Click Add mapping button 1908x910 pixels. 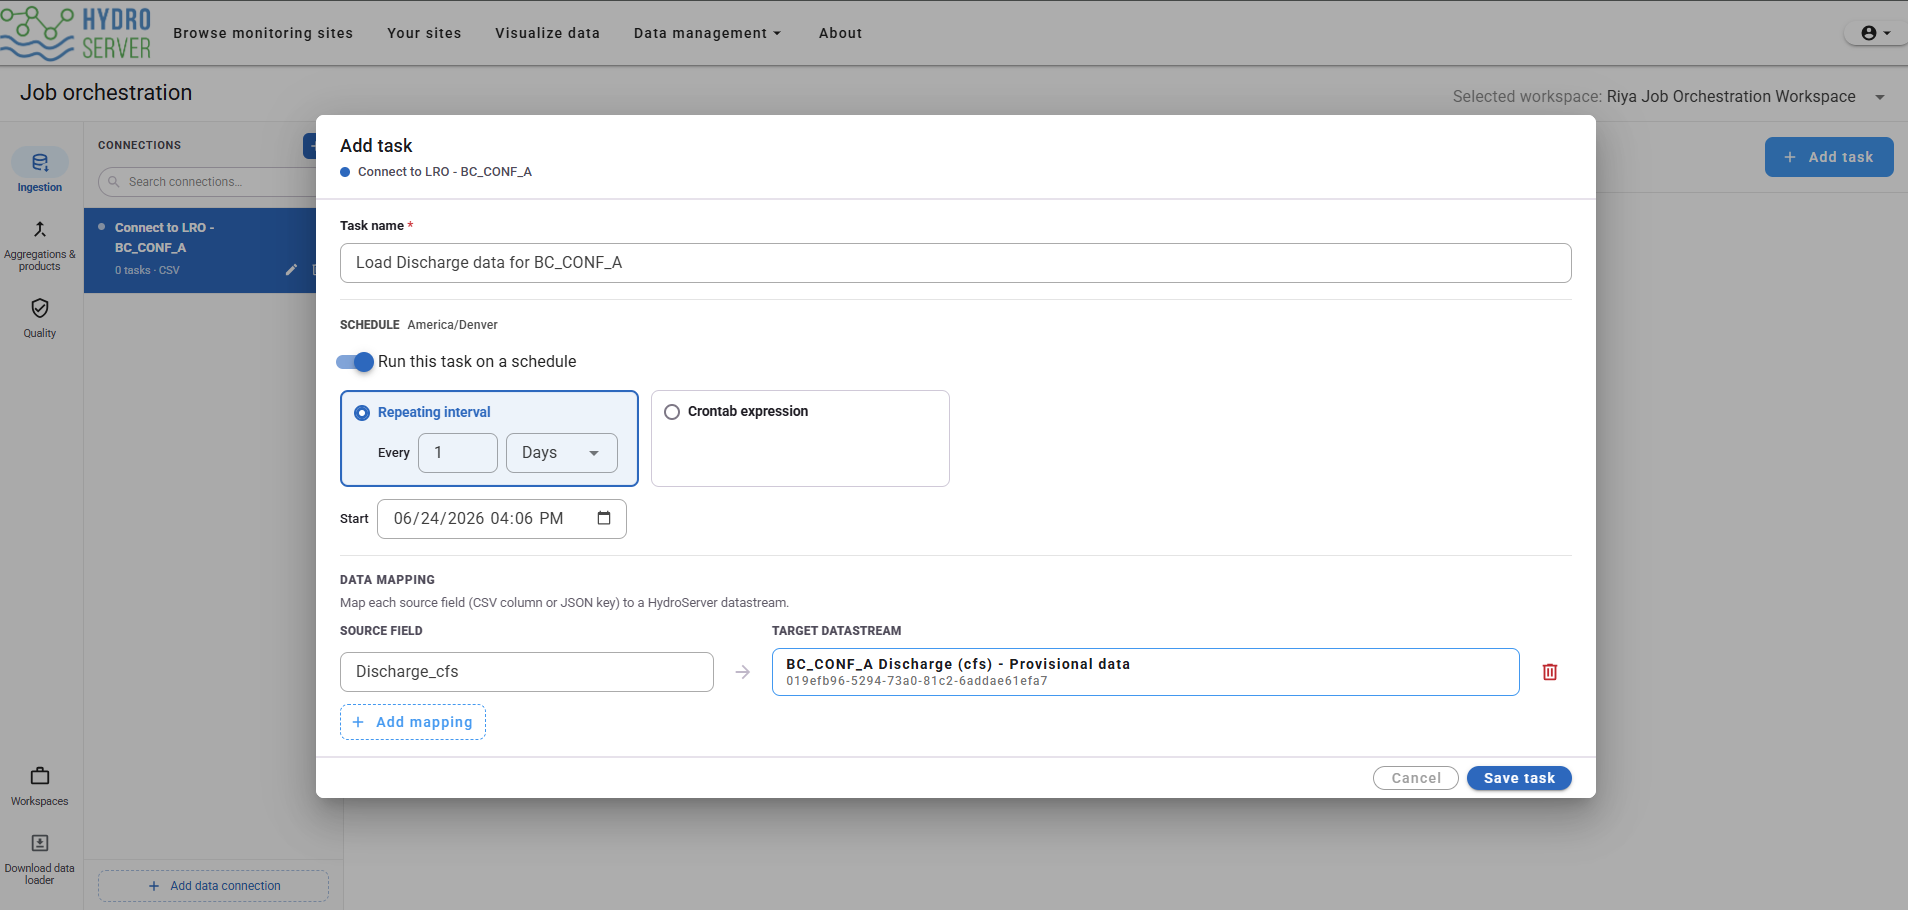point(413,722)
